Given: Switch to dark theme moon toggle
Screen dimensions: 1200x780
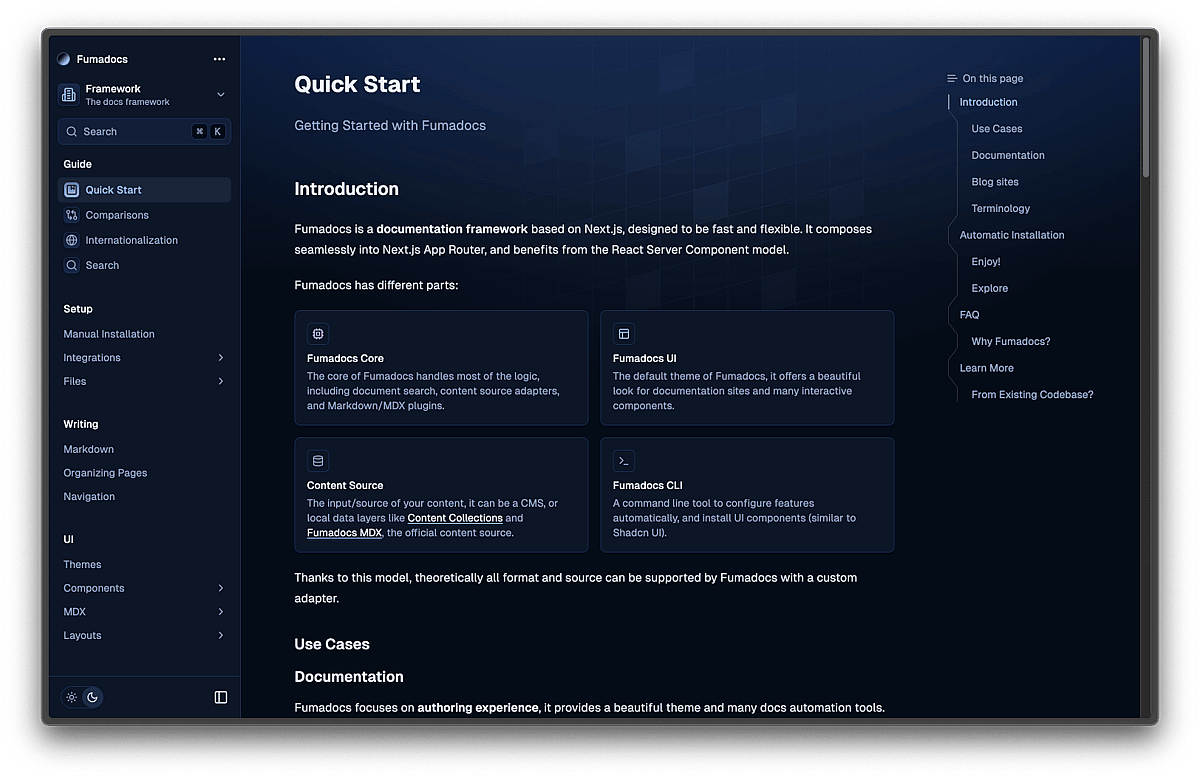Looking at the screenshot, I should [92, 697].
